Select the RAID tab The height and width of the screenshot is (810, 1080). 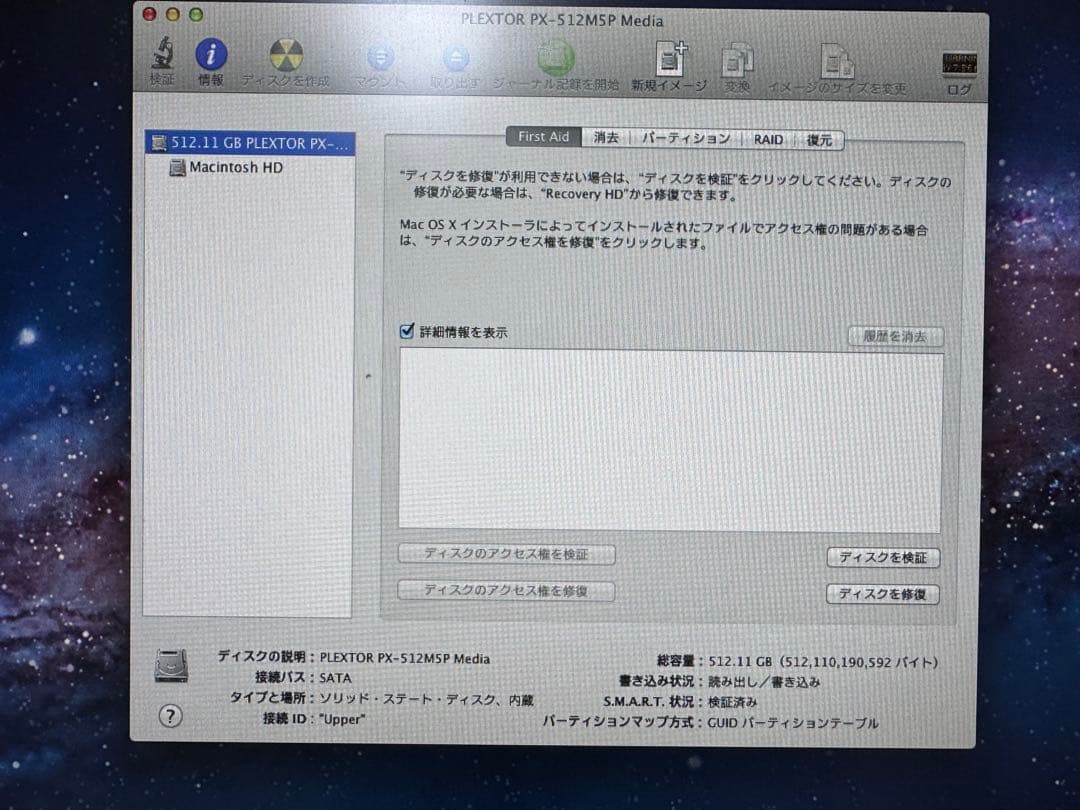click(767, 139)
